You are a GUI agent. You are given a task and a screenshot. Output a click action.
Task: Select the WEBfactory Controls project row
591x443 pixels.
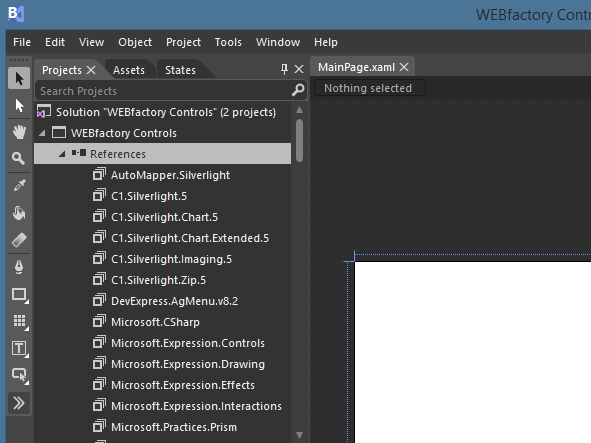162,133
